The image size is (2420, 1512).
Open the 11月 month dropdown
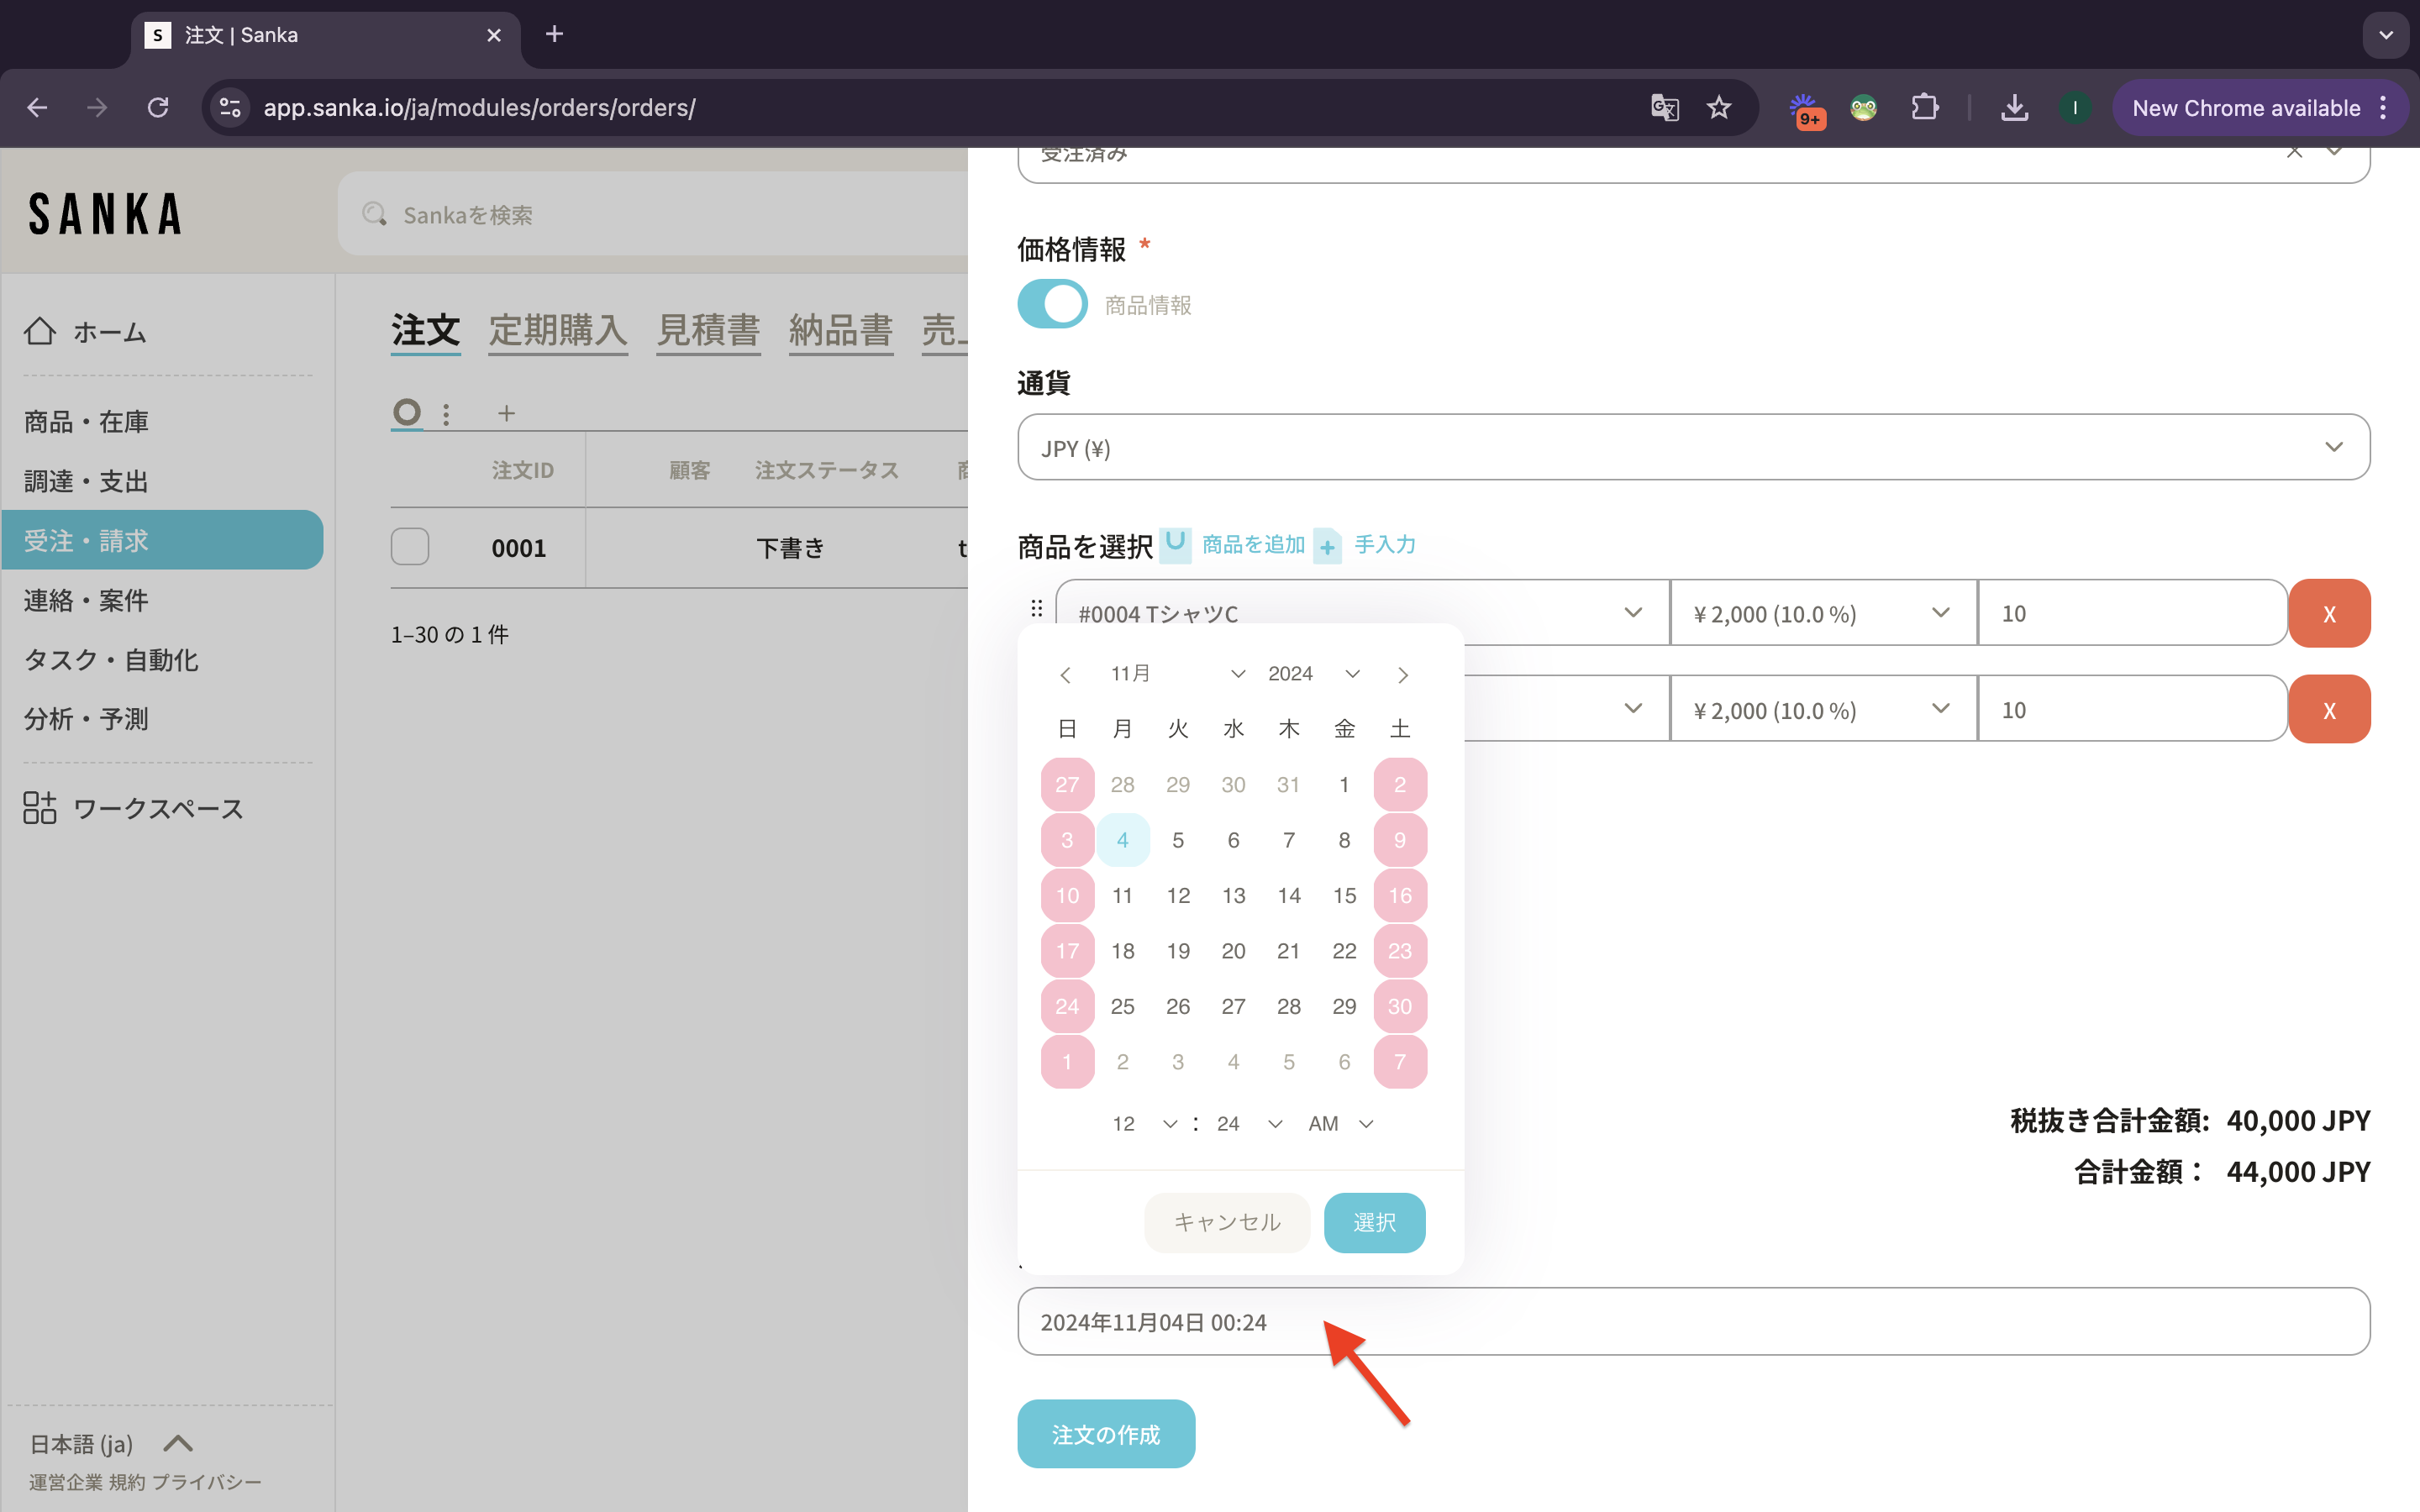[x=1176, y=674]
